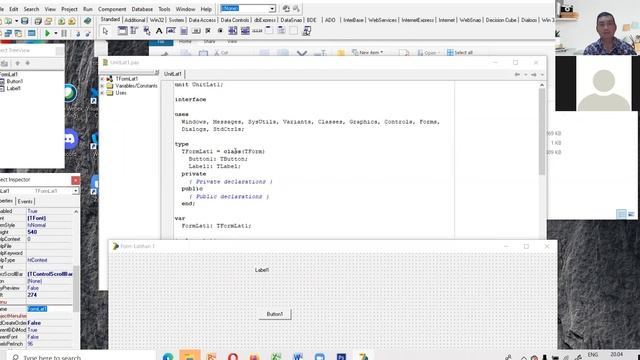The image size is (640, 360).
Task: Switch to the Events tab in Object Inspector
Action: [x=25, y=201]
